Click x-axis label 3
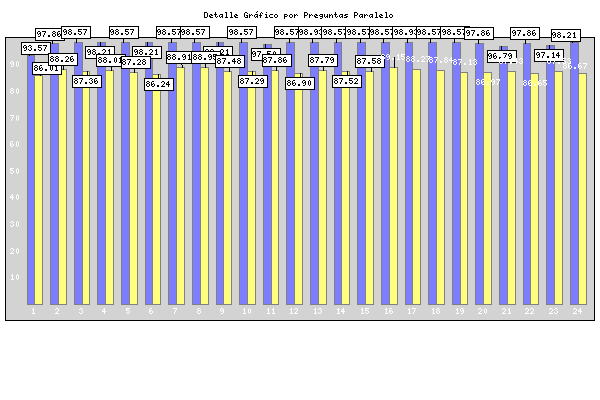Viewport: 600px width, 400px height. (x=80, y=312)
